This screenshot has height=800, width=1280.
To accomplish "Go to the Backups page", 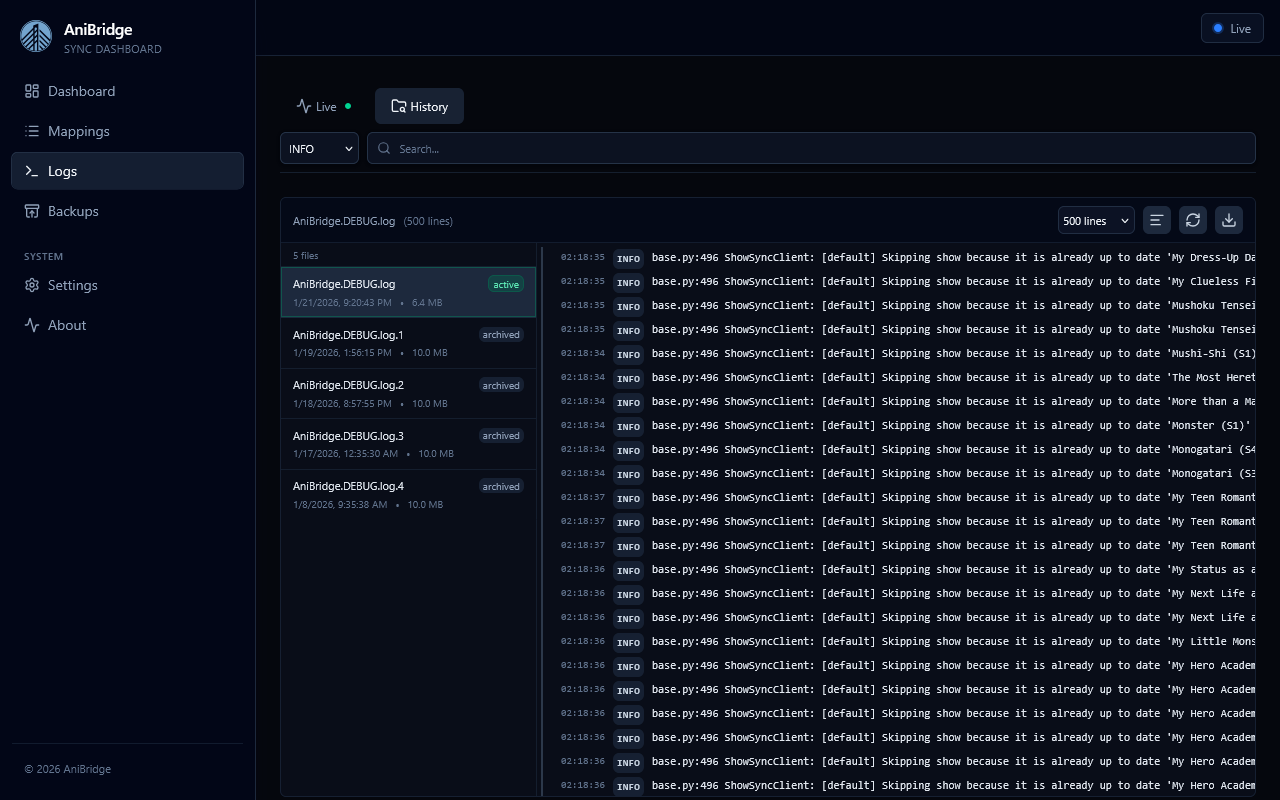I will click(73, 211).
